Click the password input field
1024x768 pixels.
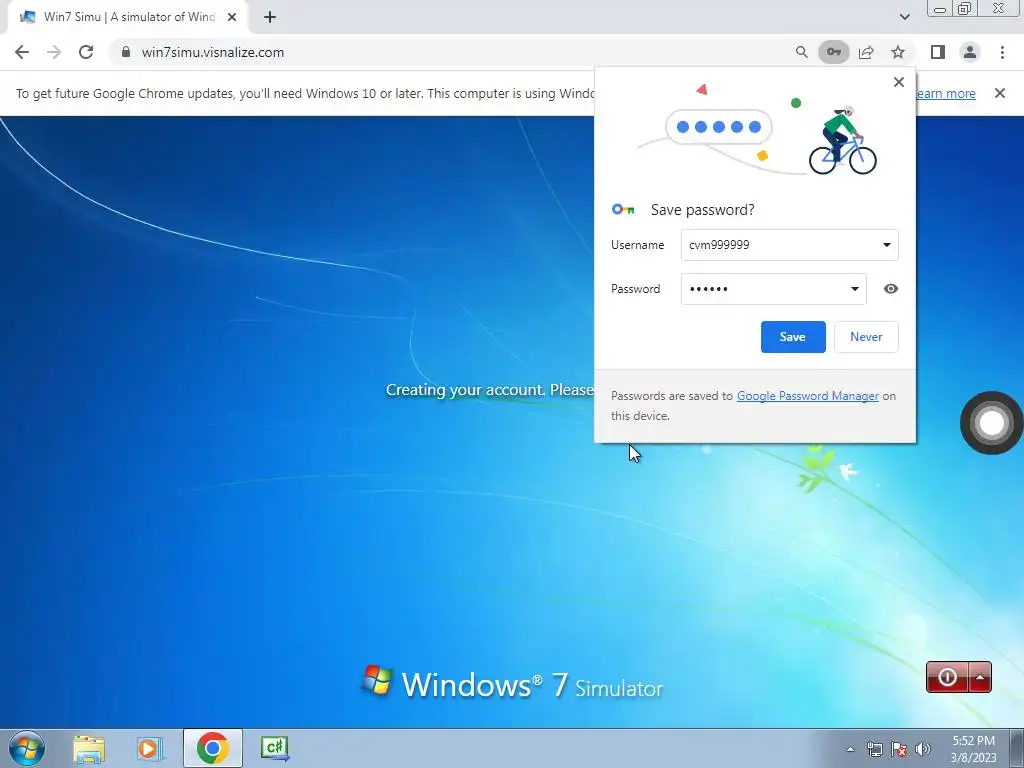point(774,289)
